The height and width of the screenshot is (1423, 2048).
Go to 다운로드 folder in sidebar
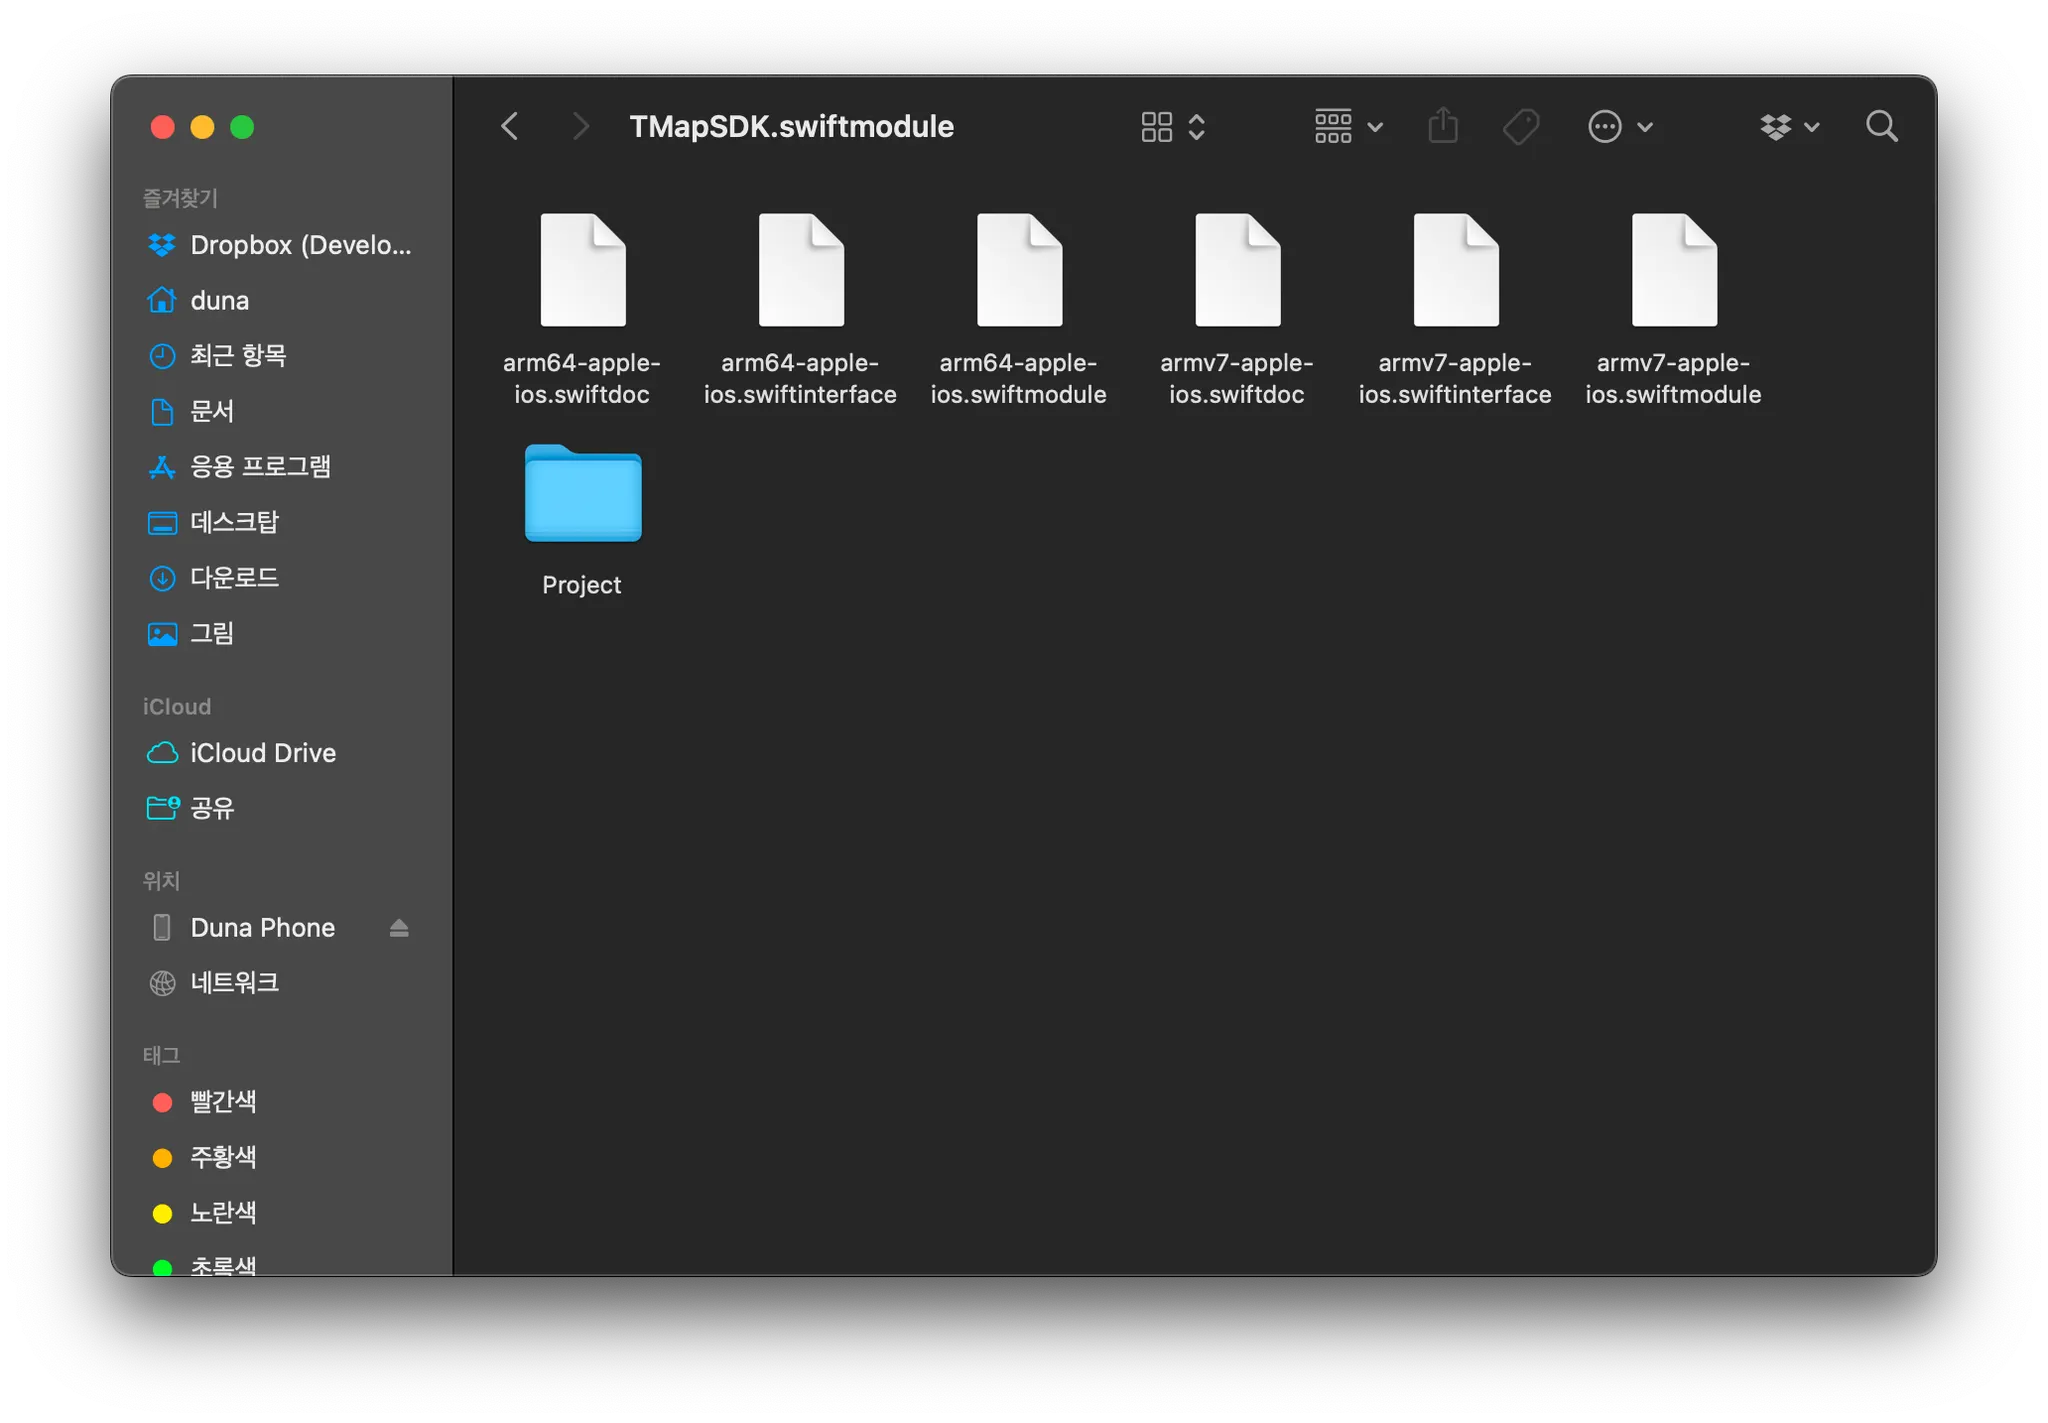(x=234, y=578)
